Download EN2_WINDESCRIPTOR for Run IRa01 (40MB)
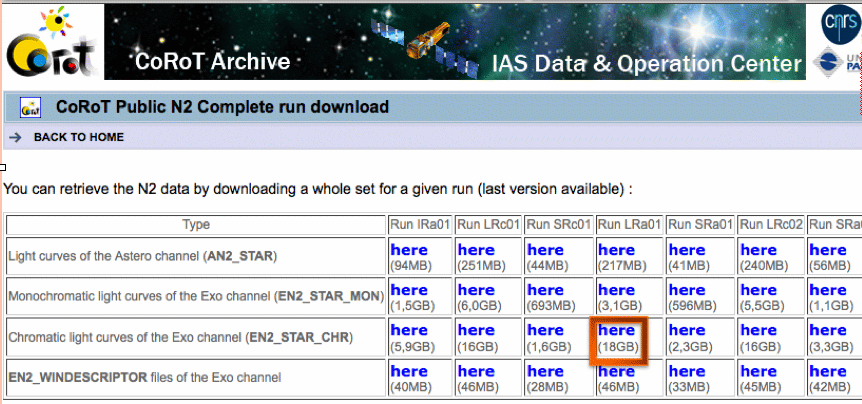The width and height of the screenshot is (862, 404). [x=408, y=371]
